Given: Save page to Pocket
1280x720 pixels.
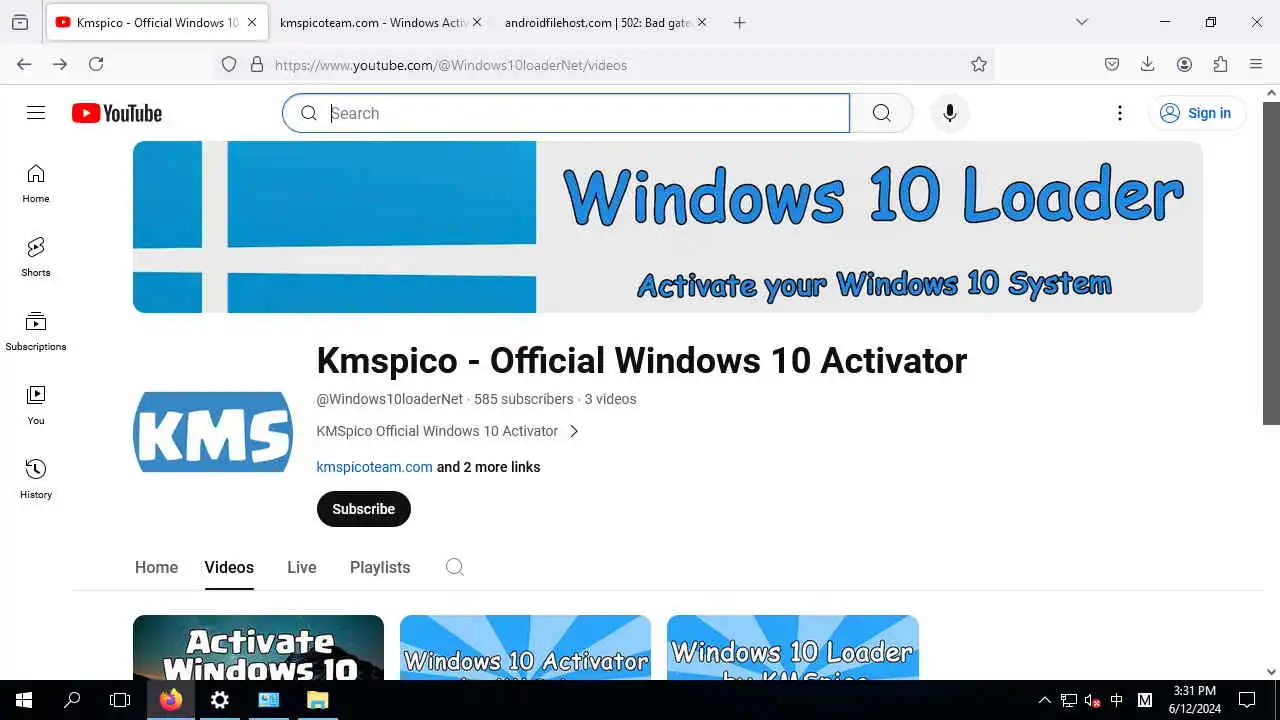Looking at the screenshot, I should 1112,64.
